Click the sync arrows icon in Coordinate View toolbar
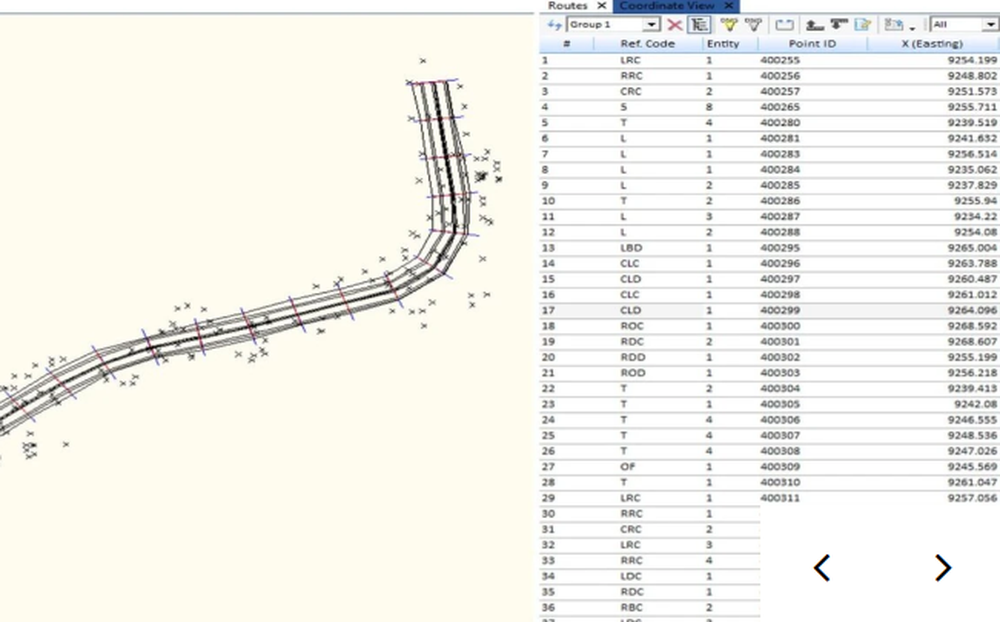 [x=554, y=25]
